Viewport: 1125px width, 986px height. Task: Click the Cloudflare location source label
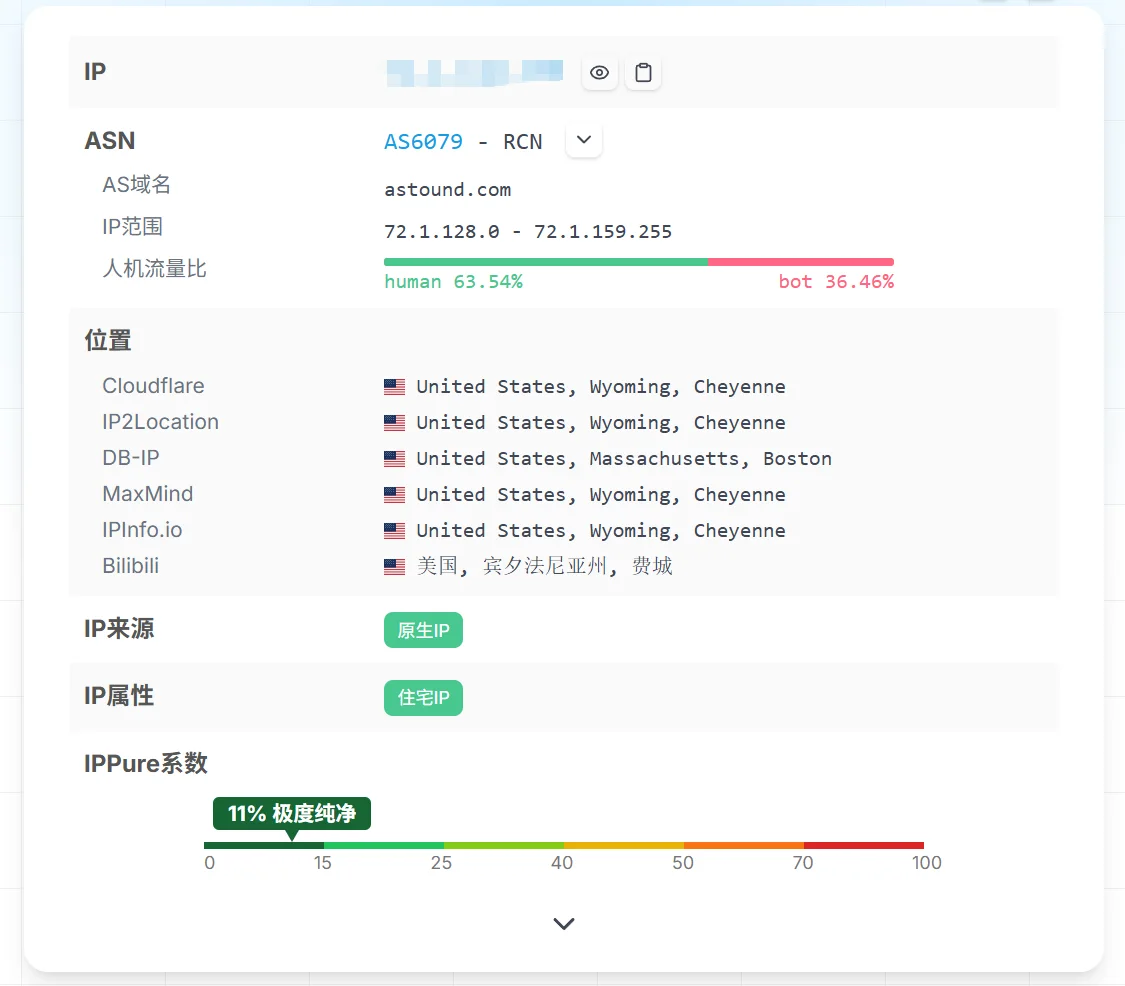(x=154, y=386)
